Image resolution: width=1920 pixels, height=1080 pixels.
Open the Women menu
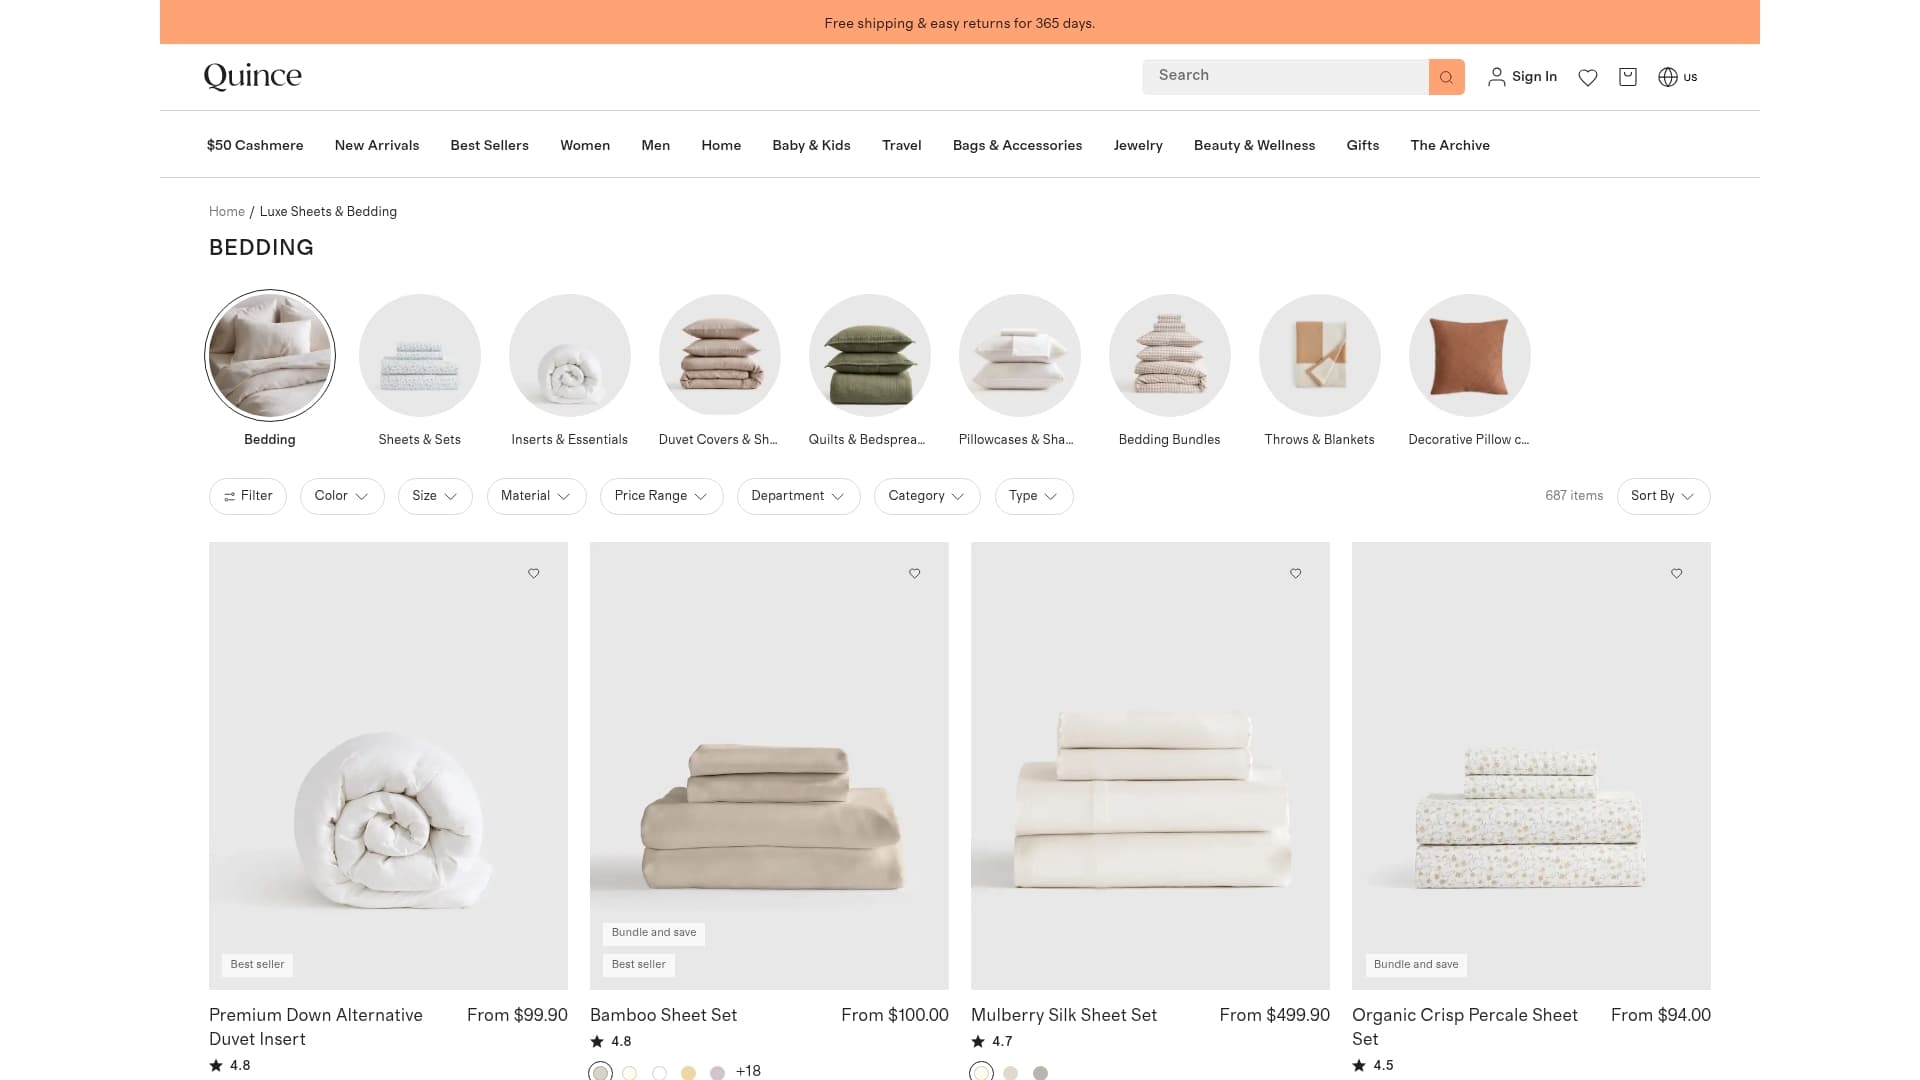[585, 145]
